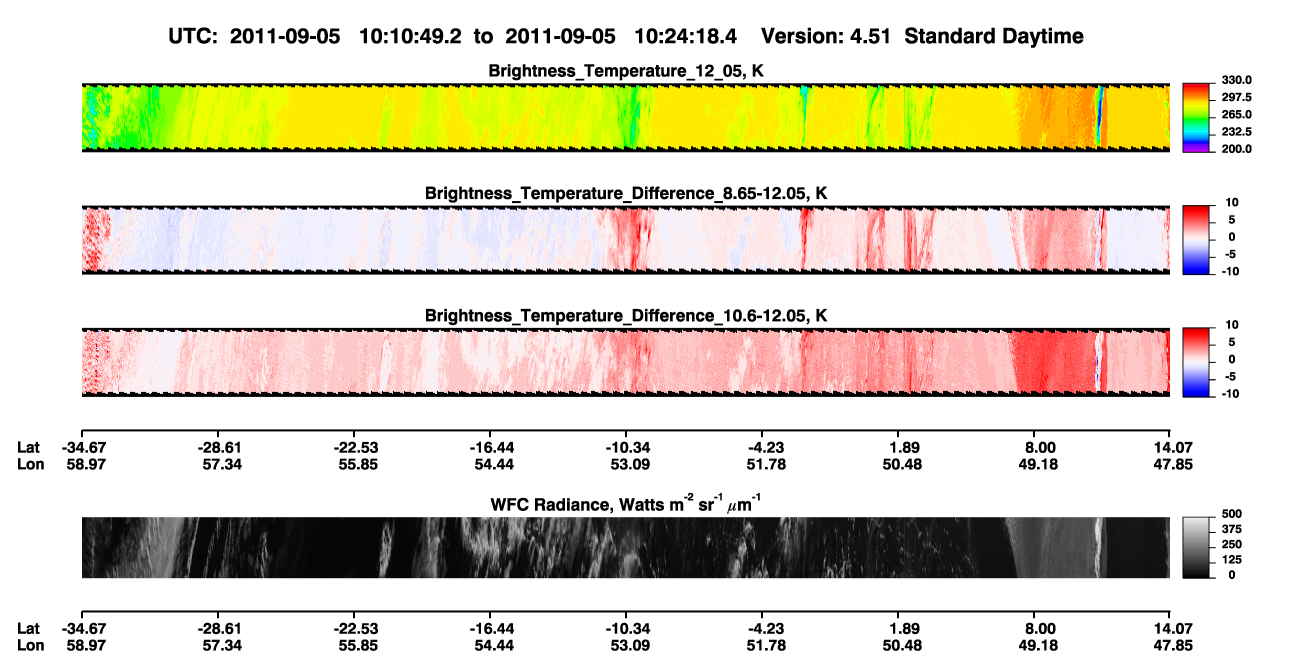Click longitude 51.78 on the bottom-most axis

pyautogui.click(x=764, y=646)
